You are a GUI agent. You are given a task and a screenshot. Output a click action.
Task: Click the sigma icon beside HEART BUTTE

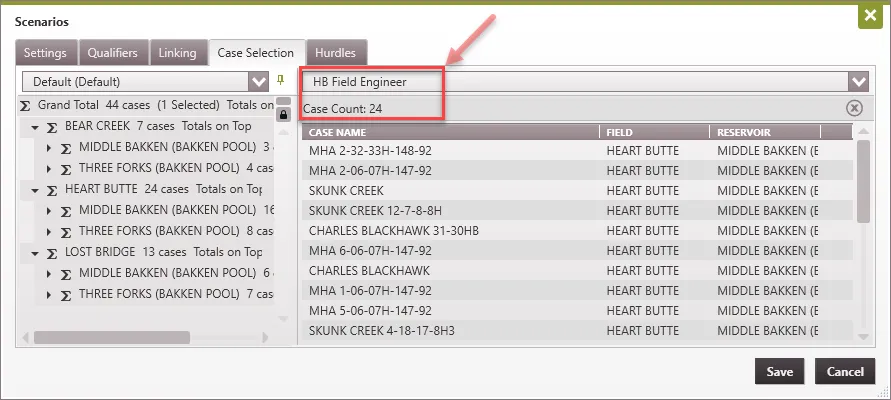(52, 189)
